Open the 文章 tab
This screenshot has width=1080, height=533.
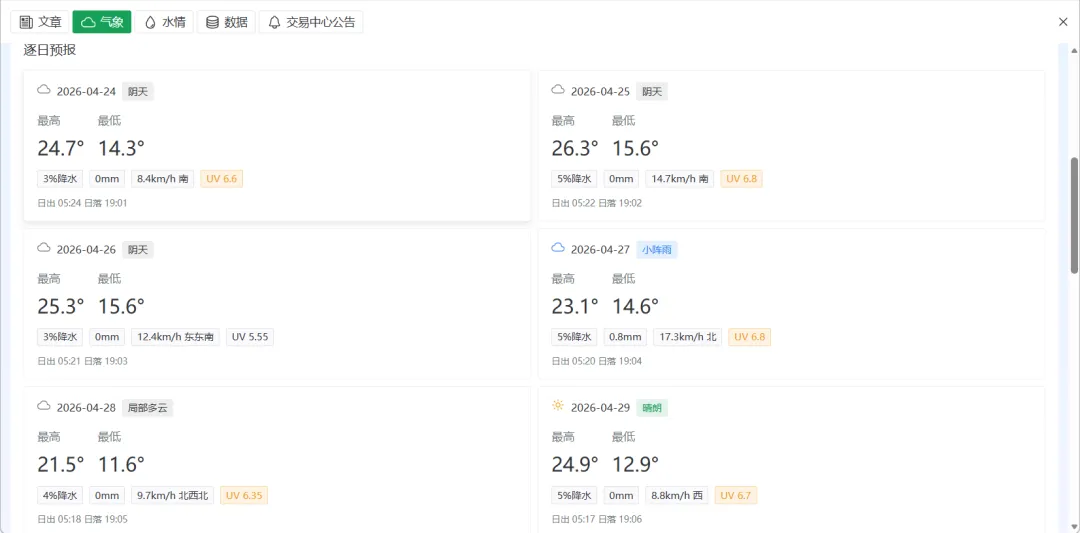click(x=40, y=22)
